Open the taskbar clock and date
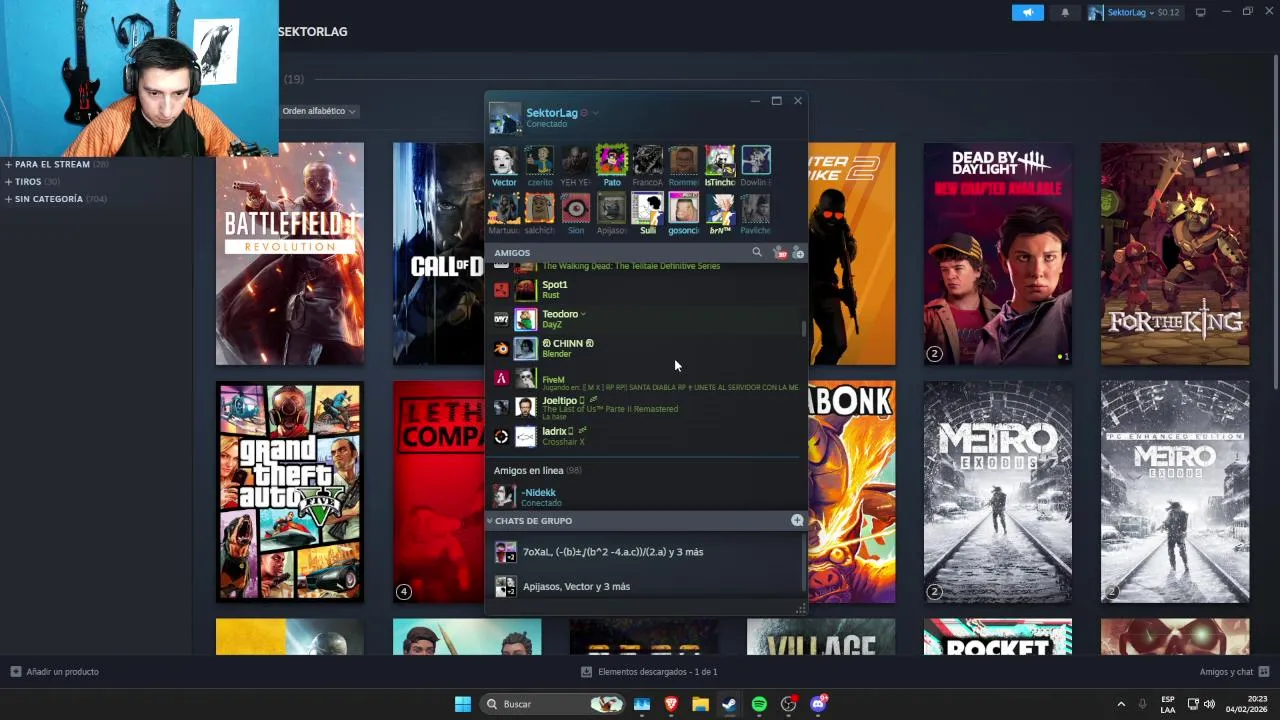 pyautogui.click(x=1247, y=704)
